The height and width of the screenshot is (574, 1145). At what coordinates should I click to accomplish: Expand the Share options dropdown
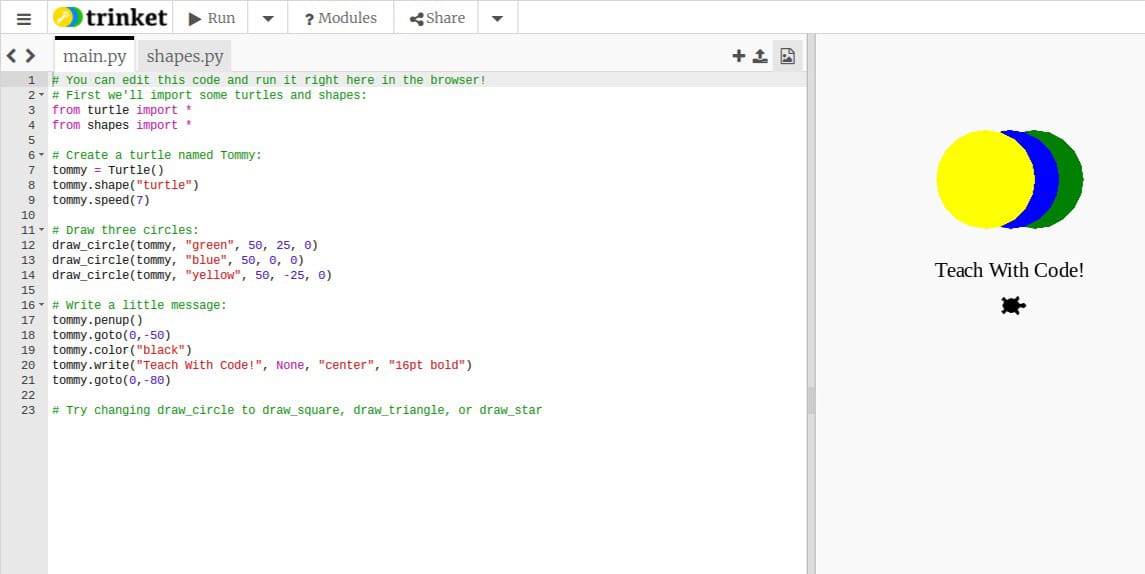[x=498, y=18]
